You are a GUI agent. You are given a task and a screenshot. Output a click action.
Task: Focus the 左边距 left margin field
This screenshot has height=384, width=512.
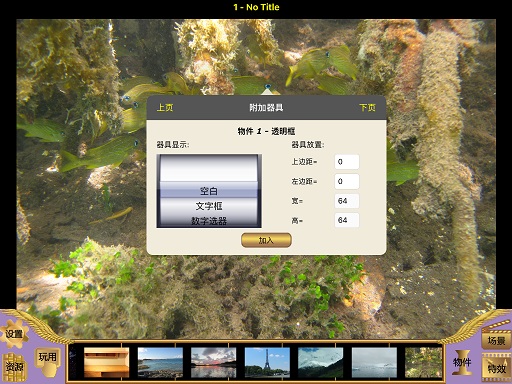point(347,181)
